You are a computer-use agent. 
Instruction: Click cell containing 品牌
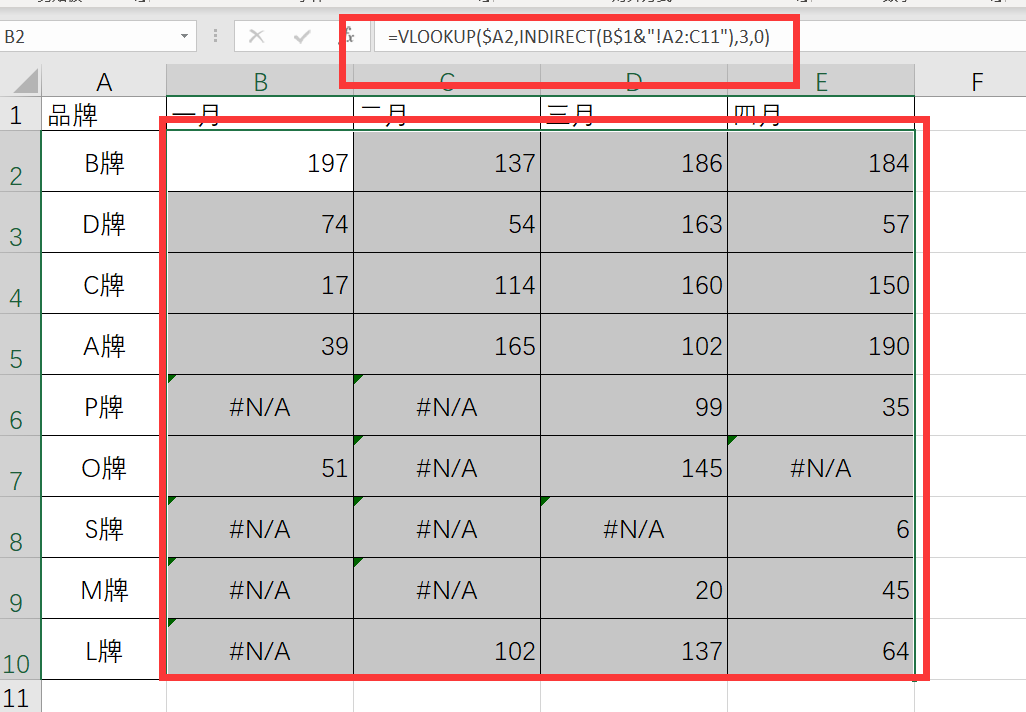click(x=104, y=114)
